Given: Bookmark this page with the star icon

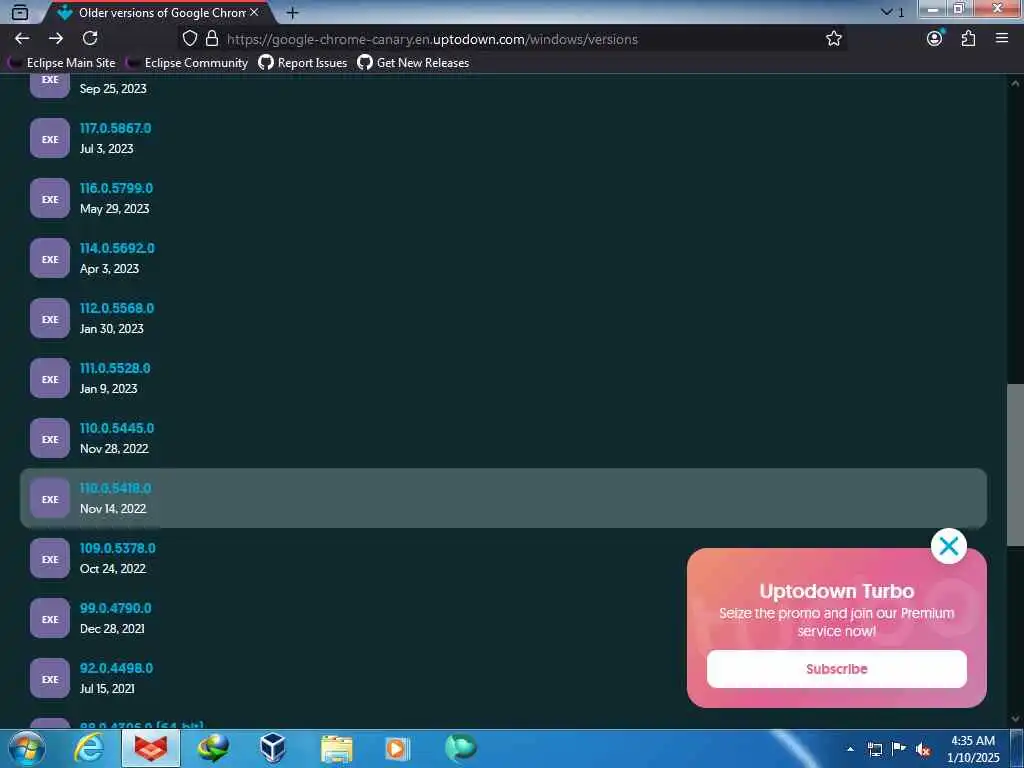Looking at the screenshot, I should (x=833, y=39).
